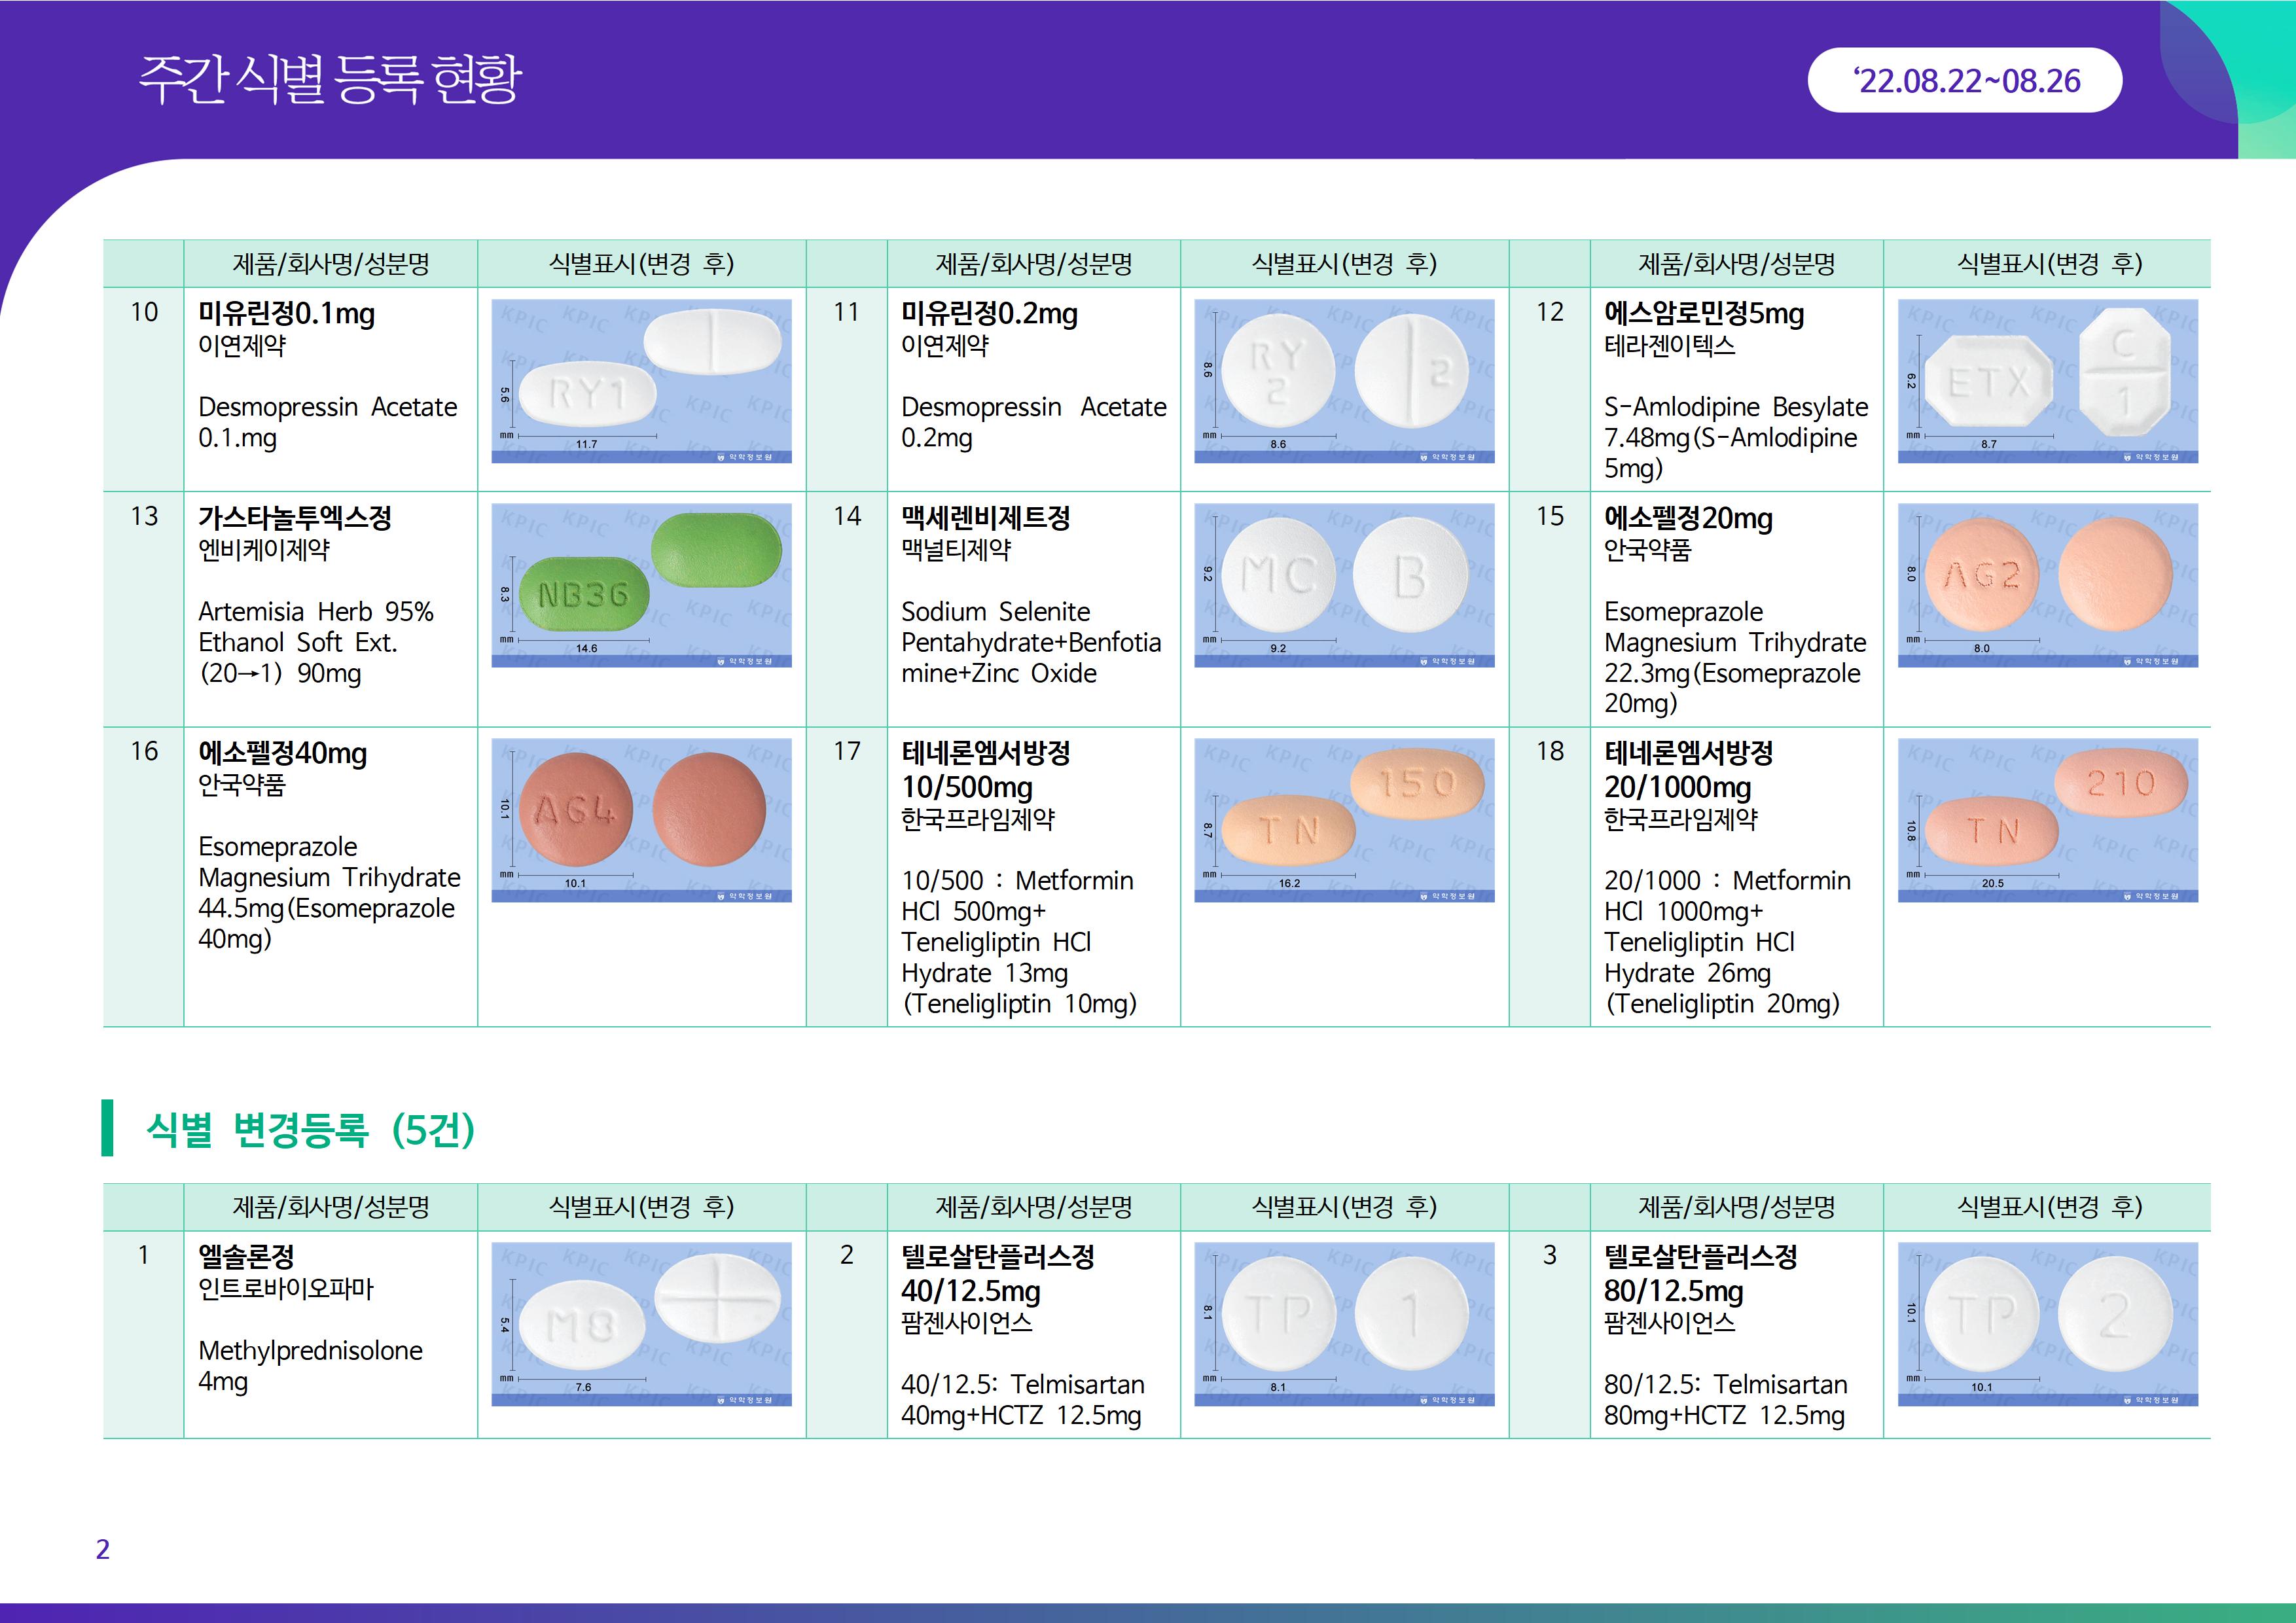
Task: Click the TP 2 tablet image
Action: (2047, 1324)
